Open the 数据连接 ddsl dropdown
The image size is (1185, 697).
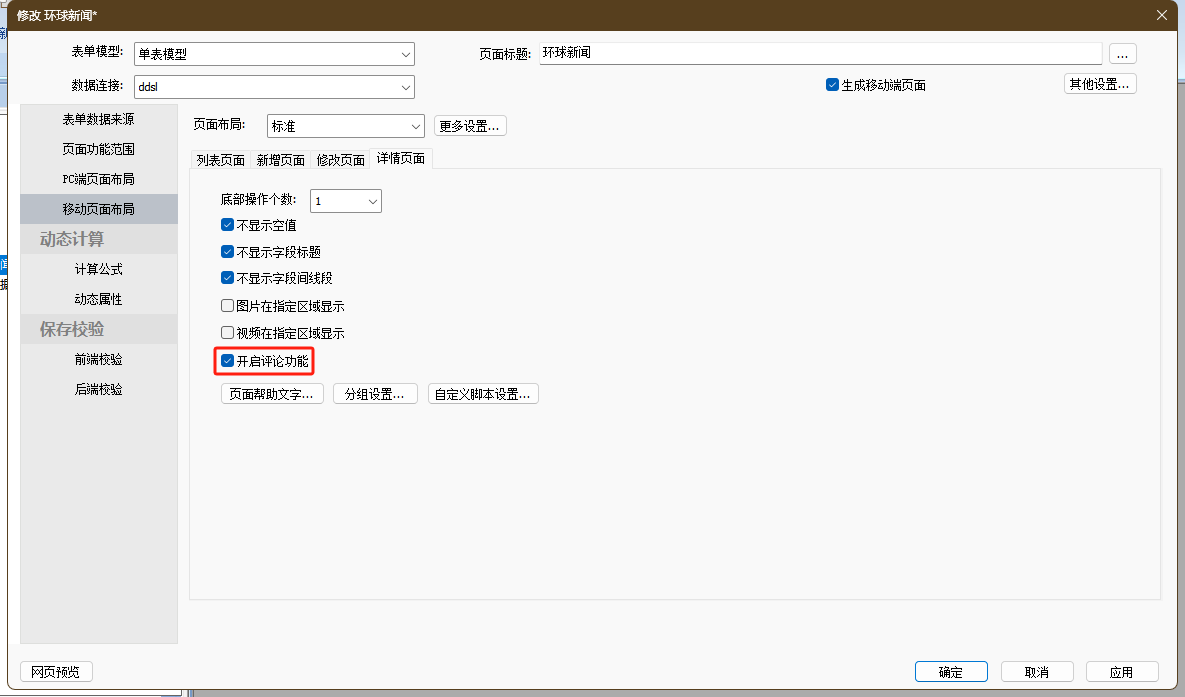click(x=405, y=87)
